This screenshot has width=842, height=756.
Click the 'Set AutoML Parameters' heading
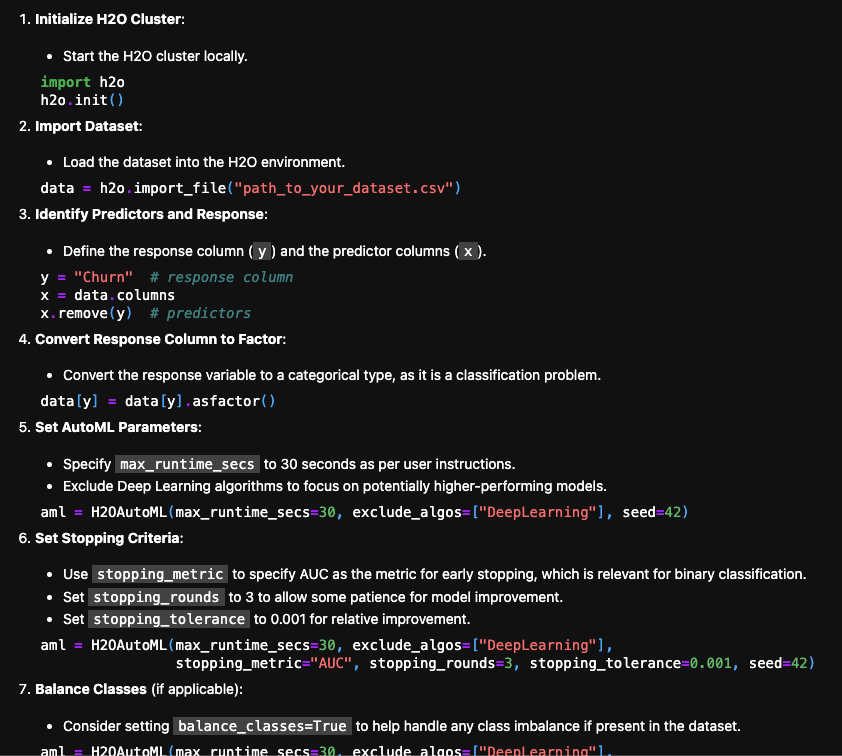point(117,427)
